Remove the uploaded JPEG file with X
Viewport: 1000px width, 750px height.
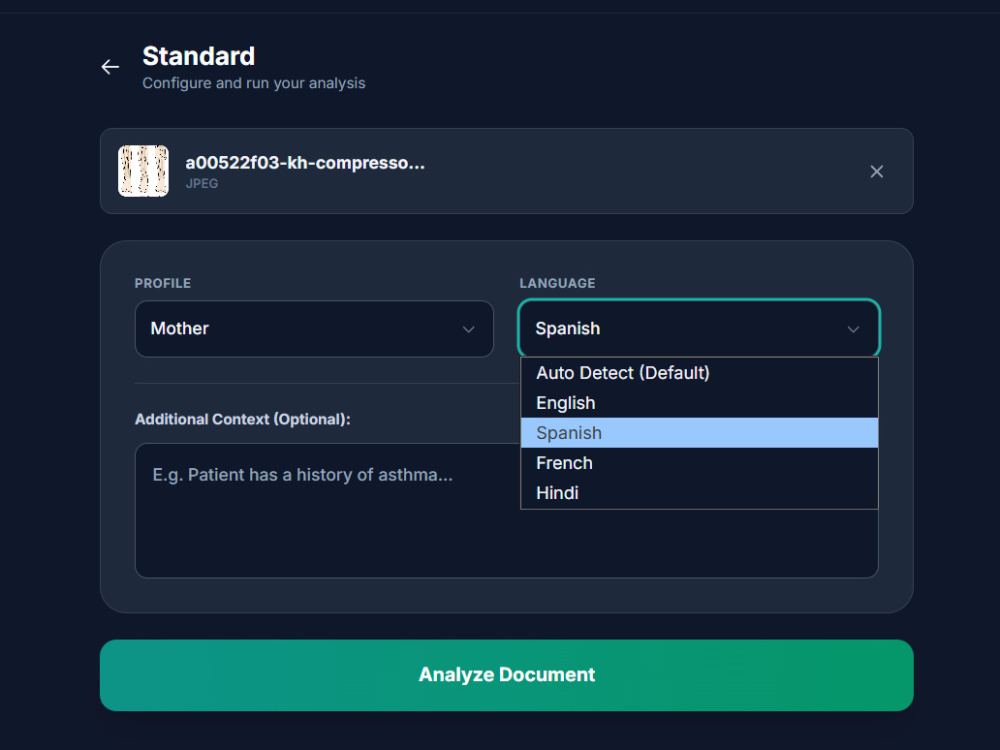click(877, 172)
